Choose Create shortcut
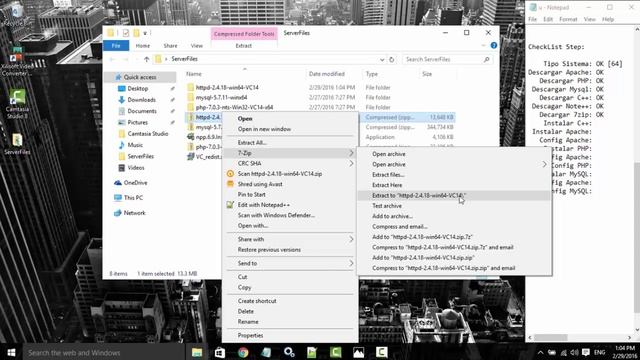 click(x=257, y=301)
